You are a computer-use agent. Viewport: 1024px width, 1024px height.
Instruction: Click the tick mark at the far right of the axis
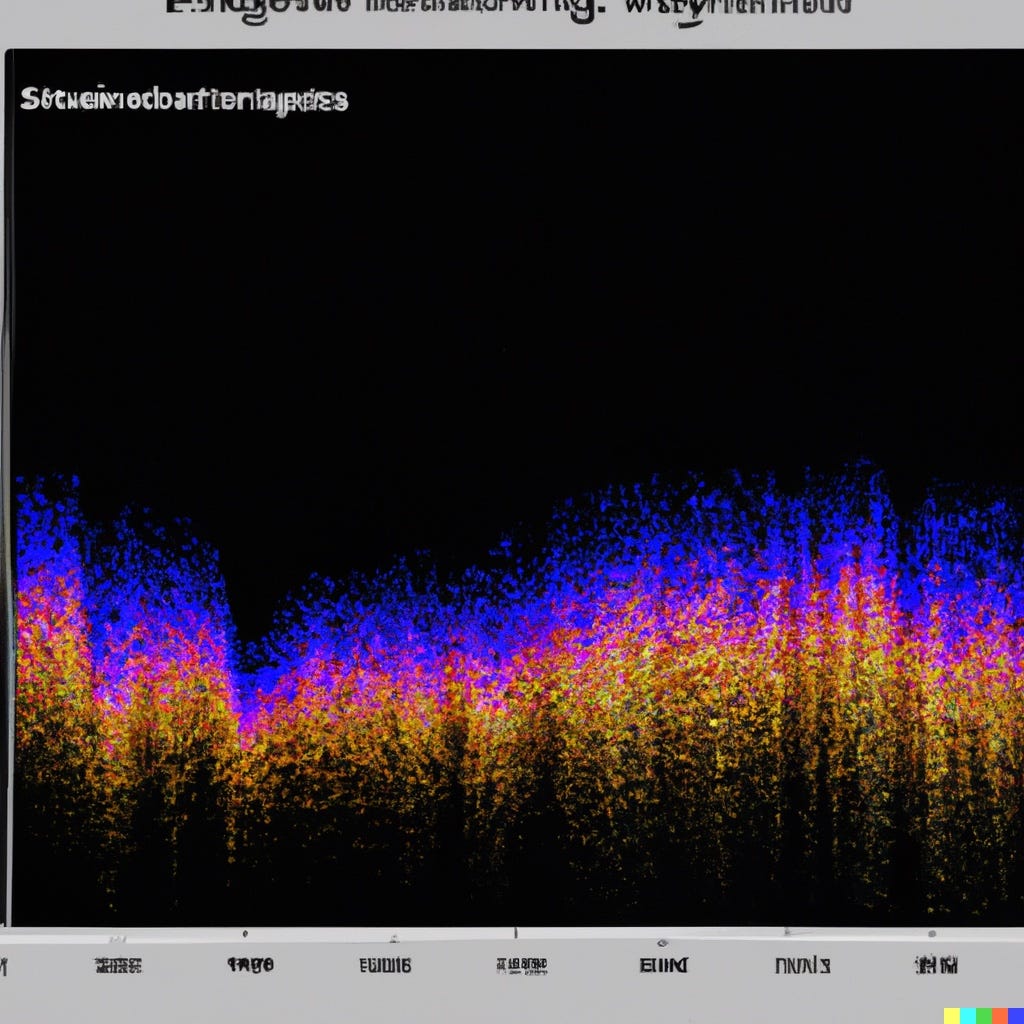[933, 932]
